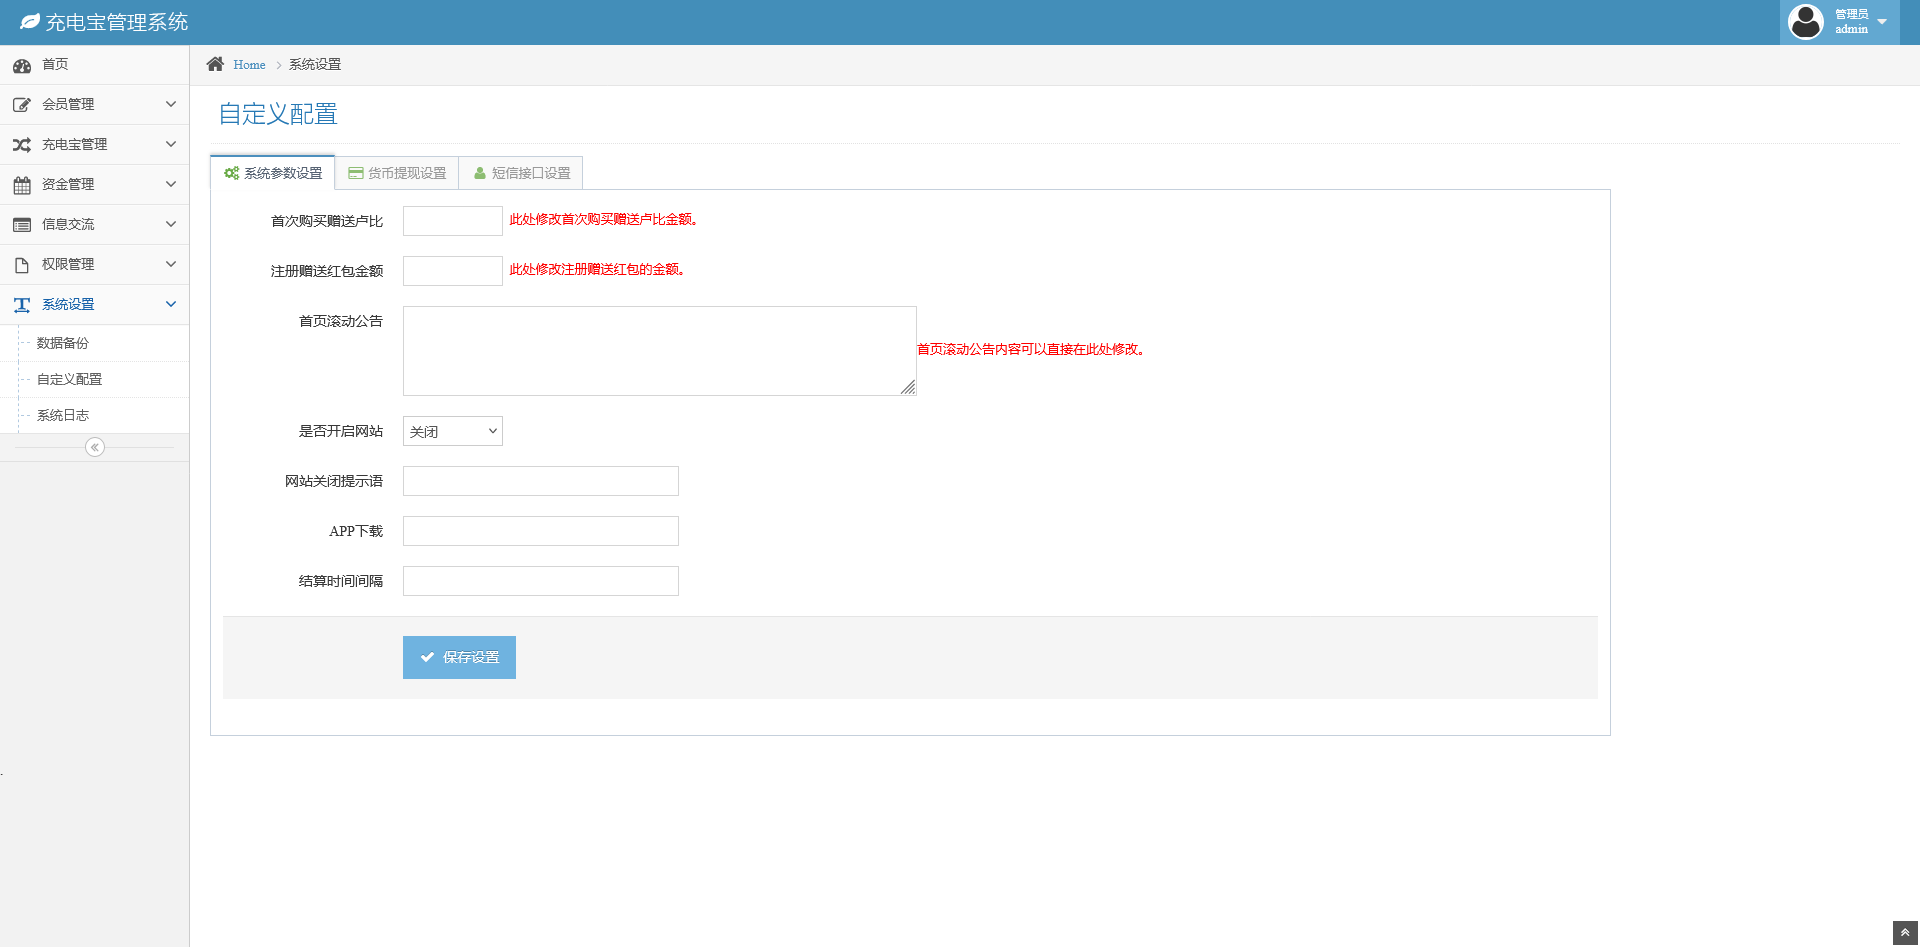Open the dashboard icon beside 首页
The height and width of the screenshot is (947, 1920).
22,66
